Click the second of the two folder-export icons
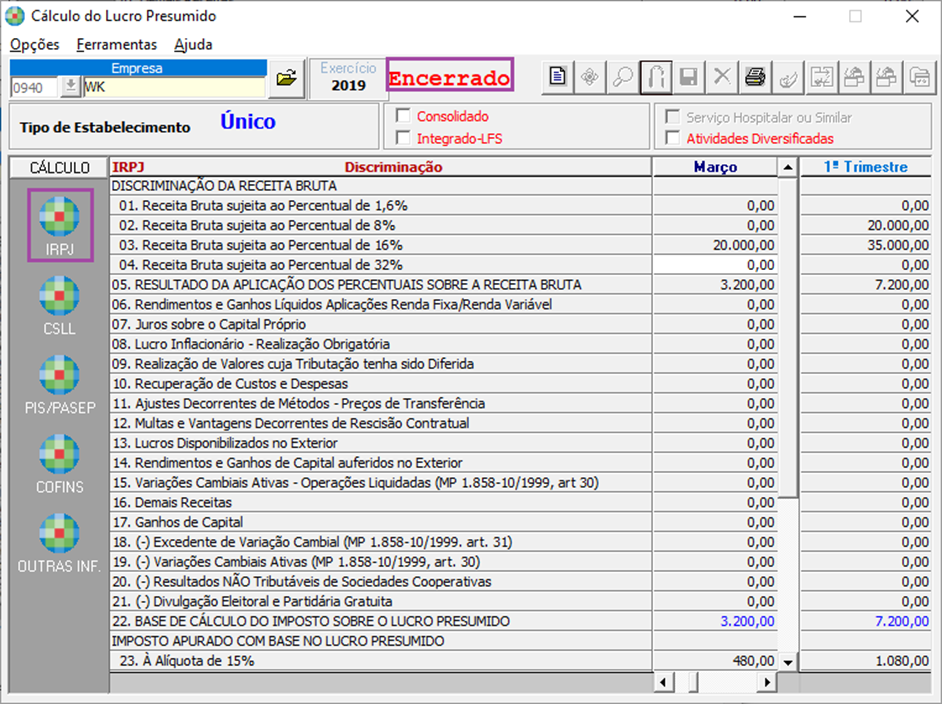The width and height of the screenshot is (942, 704). (886, 77)
